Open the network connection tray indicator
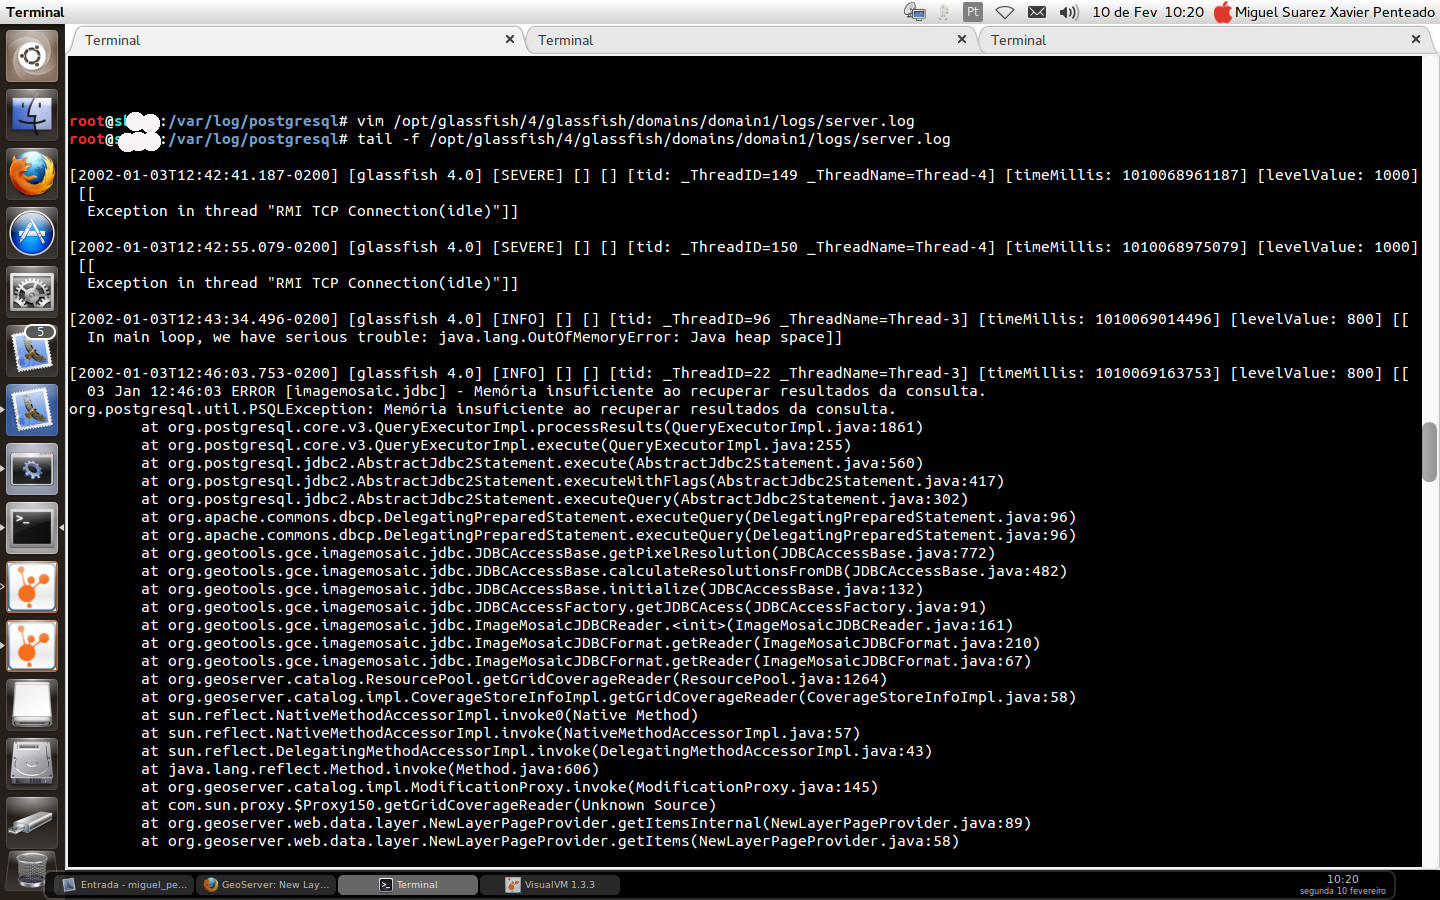Viewport: 1440px width, 900px height. (x=915, y=12)
